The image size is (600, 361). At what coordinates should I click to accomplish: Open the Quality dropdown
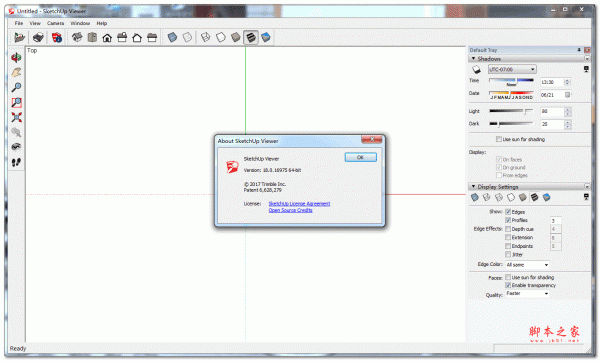tap(527, 294)
